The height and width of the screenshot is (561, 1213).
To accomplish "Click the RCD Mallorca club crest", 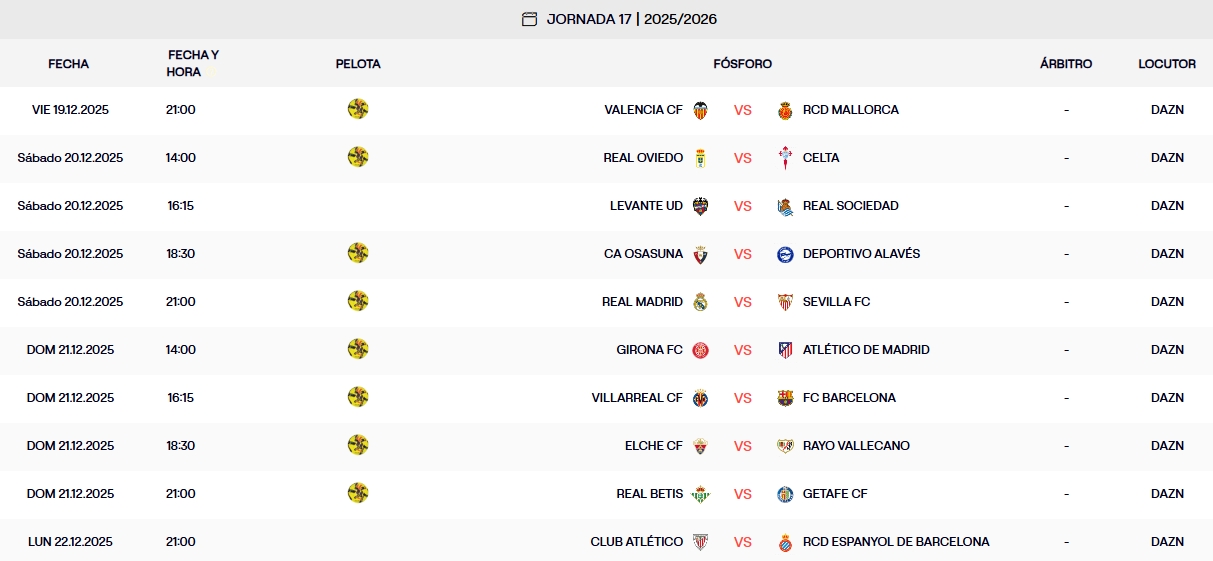I will point(785,110).
